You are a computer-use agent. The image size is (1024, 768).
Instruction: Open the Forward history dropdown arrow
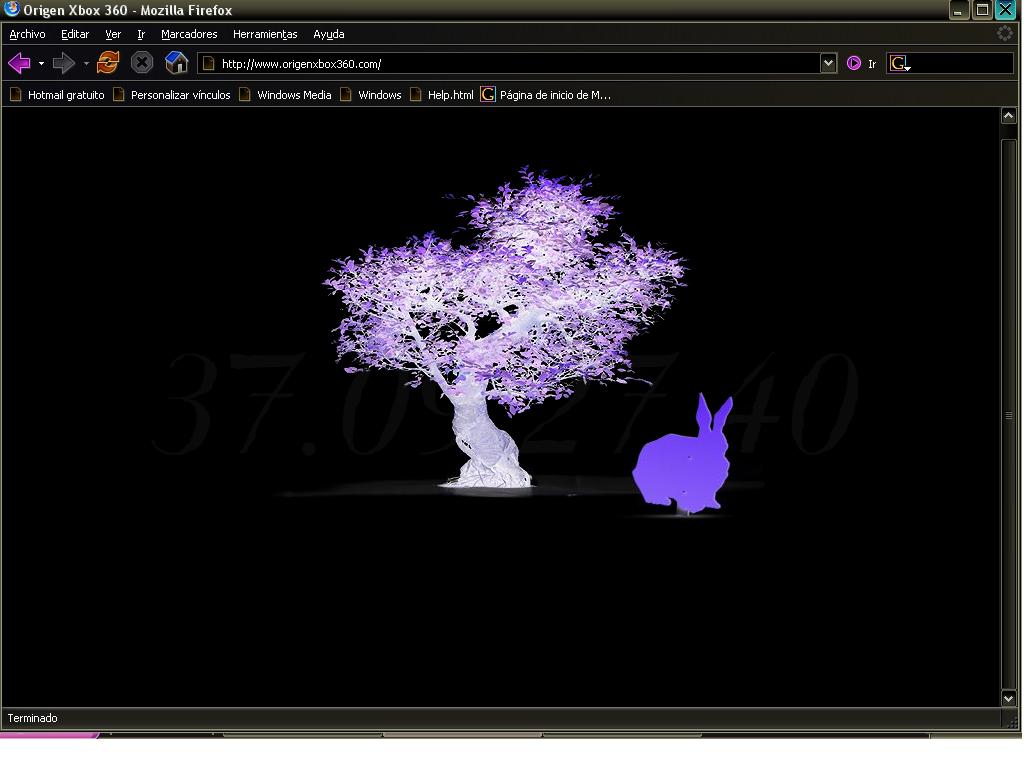(86, 64)
